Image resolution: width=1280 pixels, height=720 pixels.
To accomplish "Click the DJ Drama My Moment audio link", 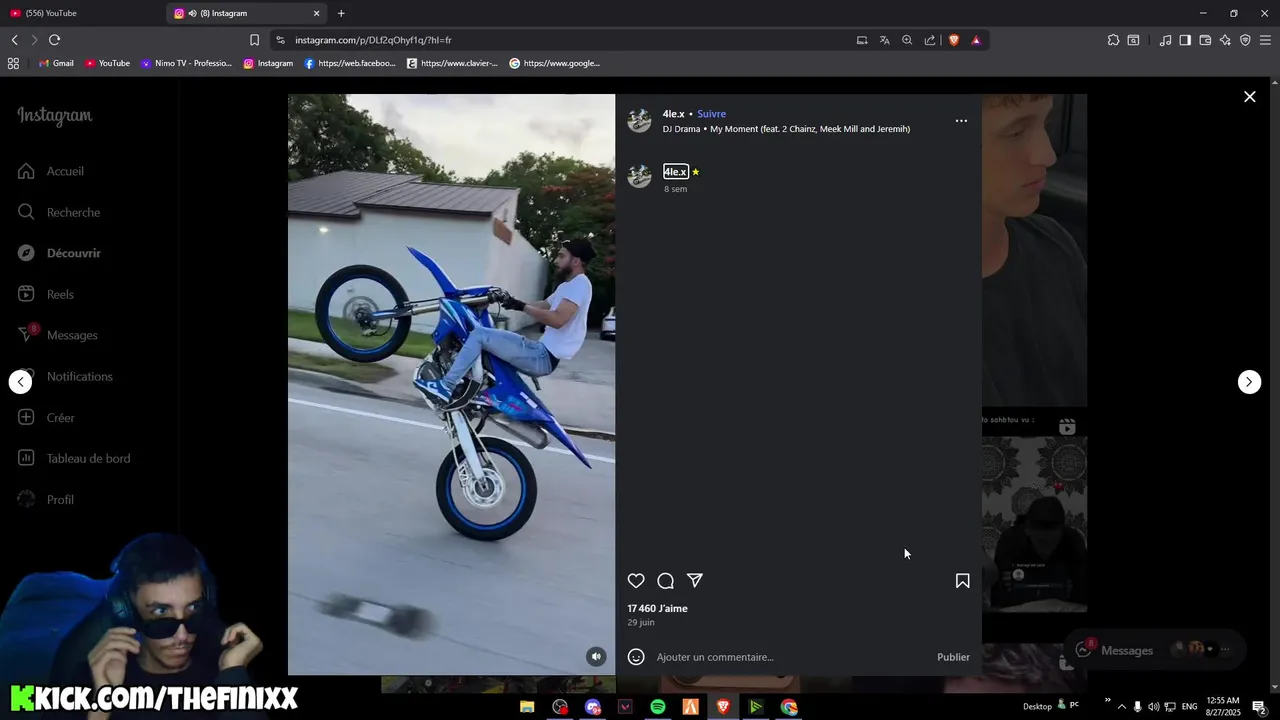I will coord(786,129).
